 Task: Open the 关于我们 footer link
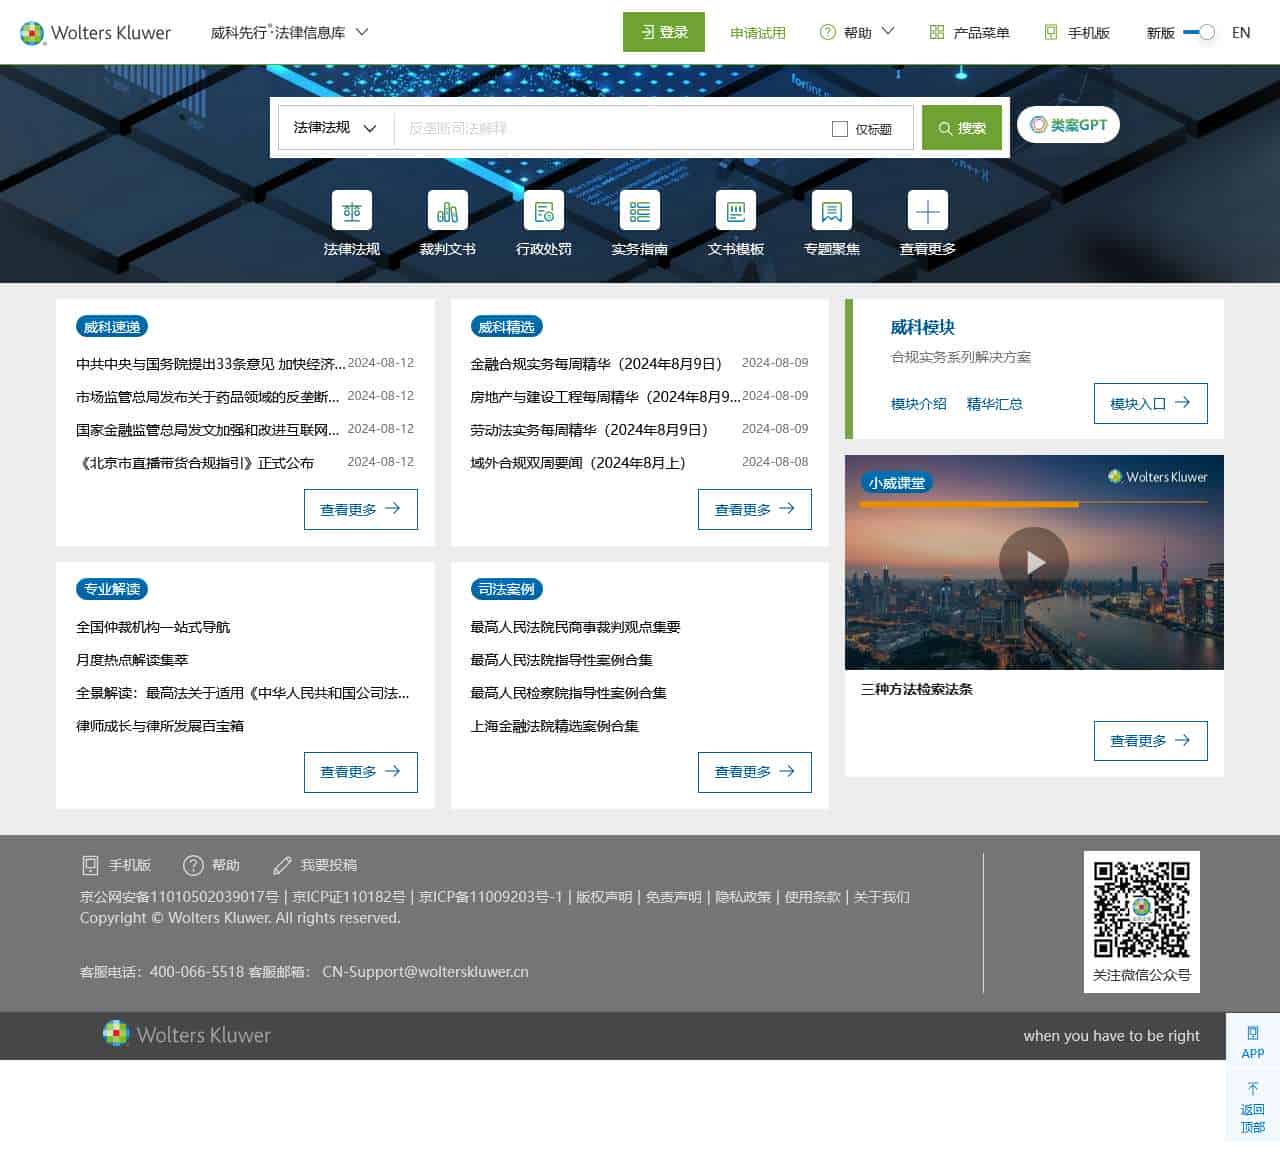coord(882,897)
